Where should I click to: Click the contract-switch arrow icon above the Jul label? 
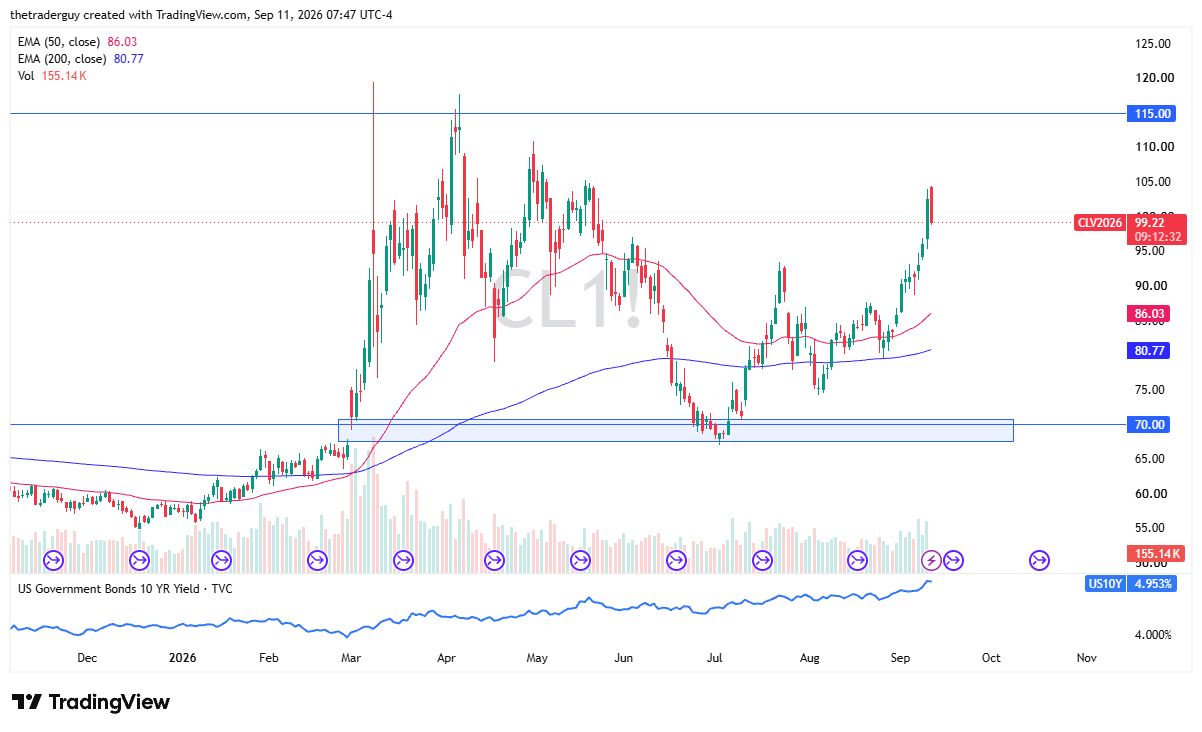(676, 560)
